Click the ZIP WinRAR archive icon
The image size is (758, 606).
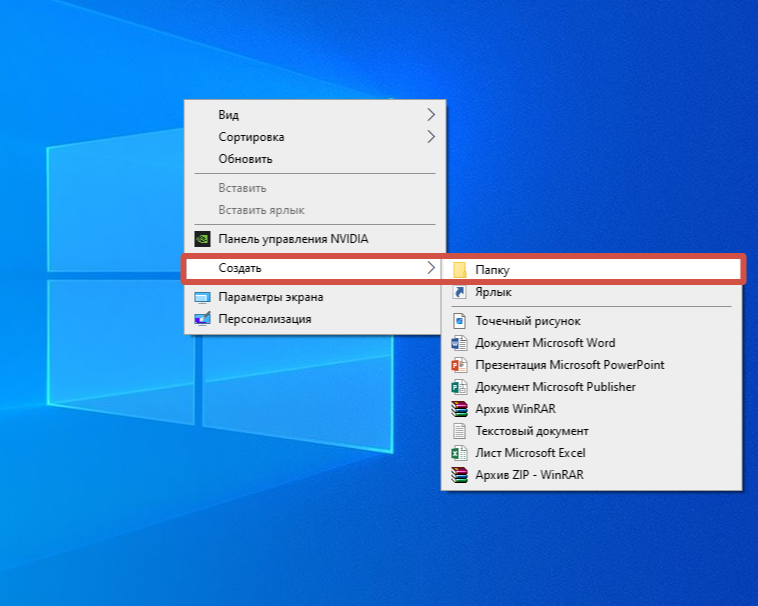459,475
